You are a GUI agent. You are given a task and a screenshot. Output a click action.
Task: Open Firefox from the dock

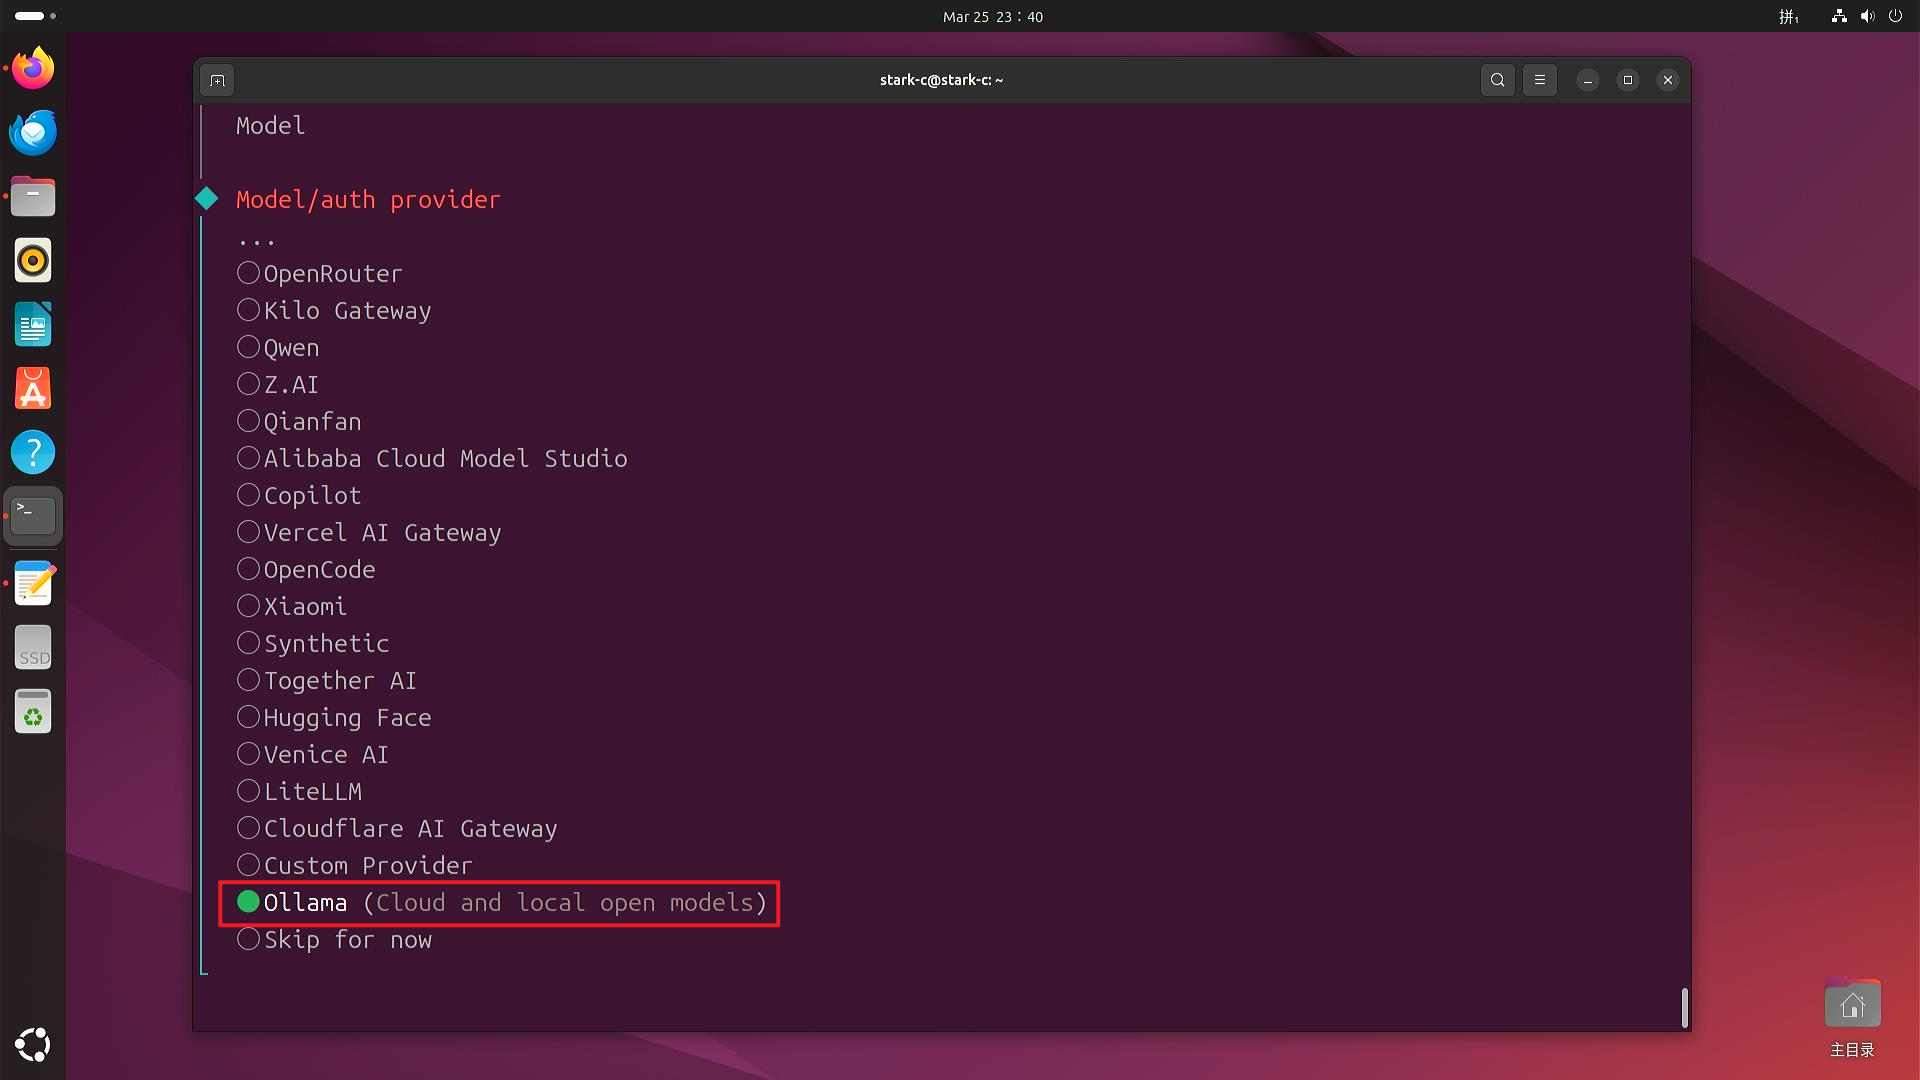33,68
